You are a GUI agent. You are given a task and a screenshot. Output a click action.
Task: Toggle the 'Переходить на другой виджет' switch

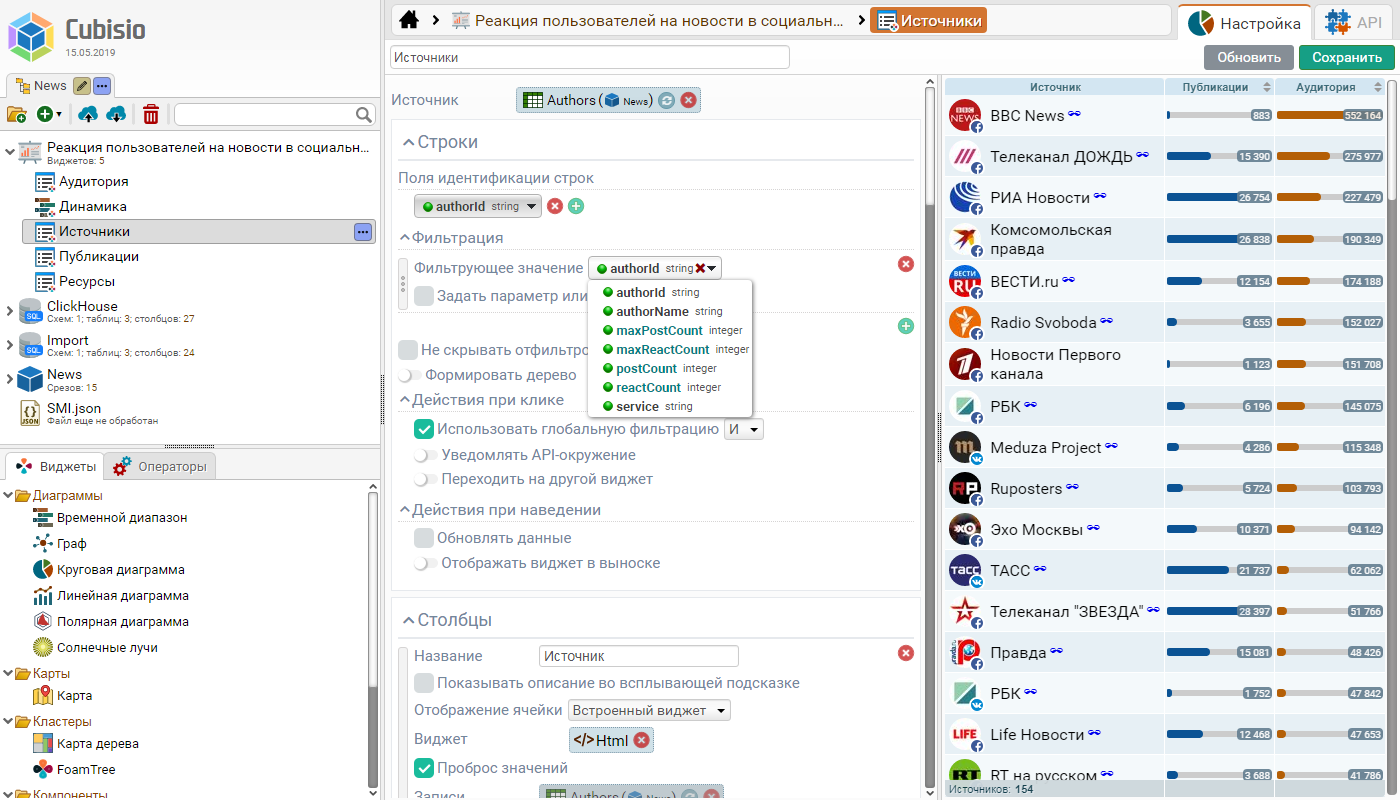(x=426, y=479)
